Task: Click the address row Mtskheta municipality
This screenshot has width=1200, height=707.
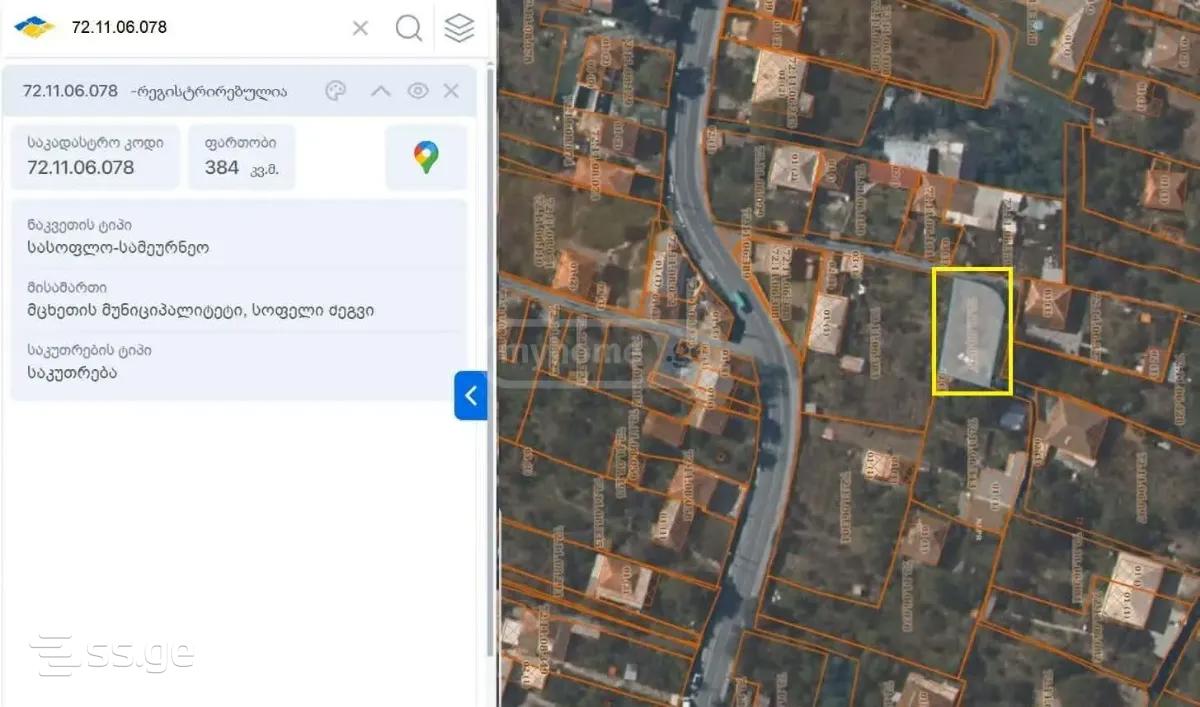Action: click(x=238, y=300)
